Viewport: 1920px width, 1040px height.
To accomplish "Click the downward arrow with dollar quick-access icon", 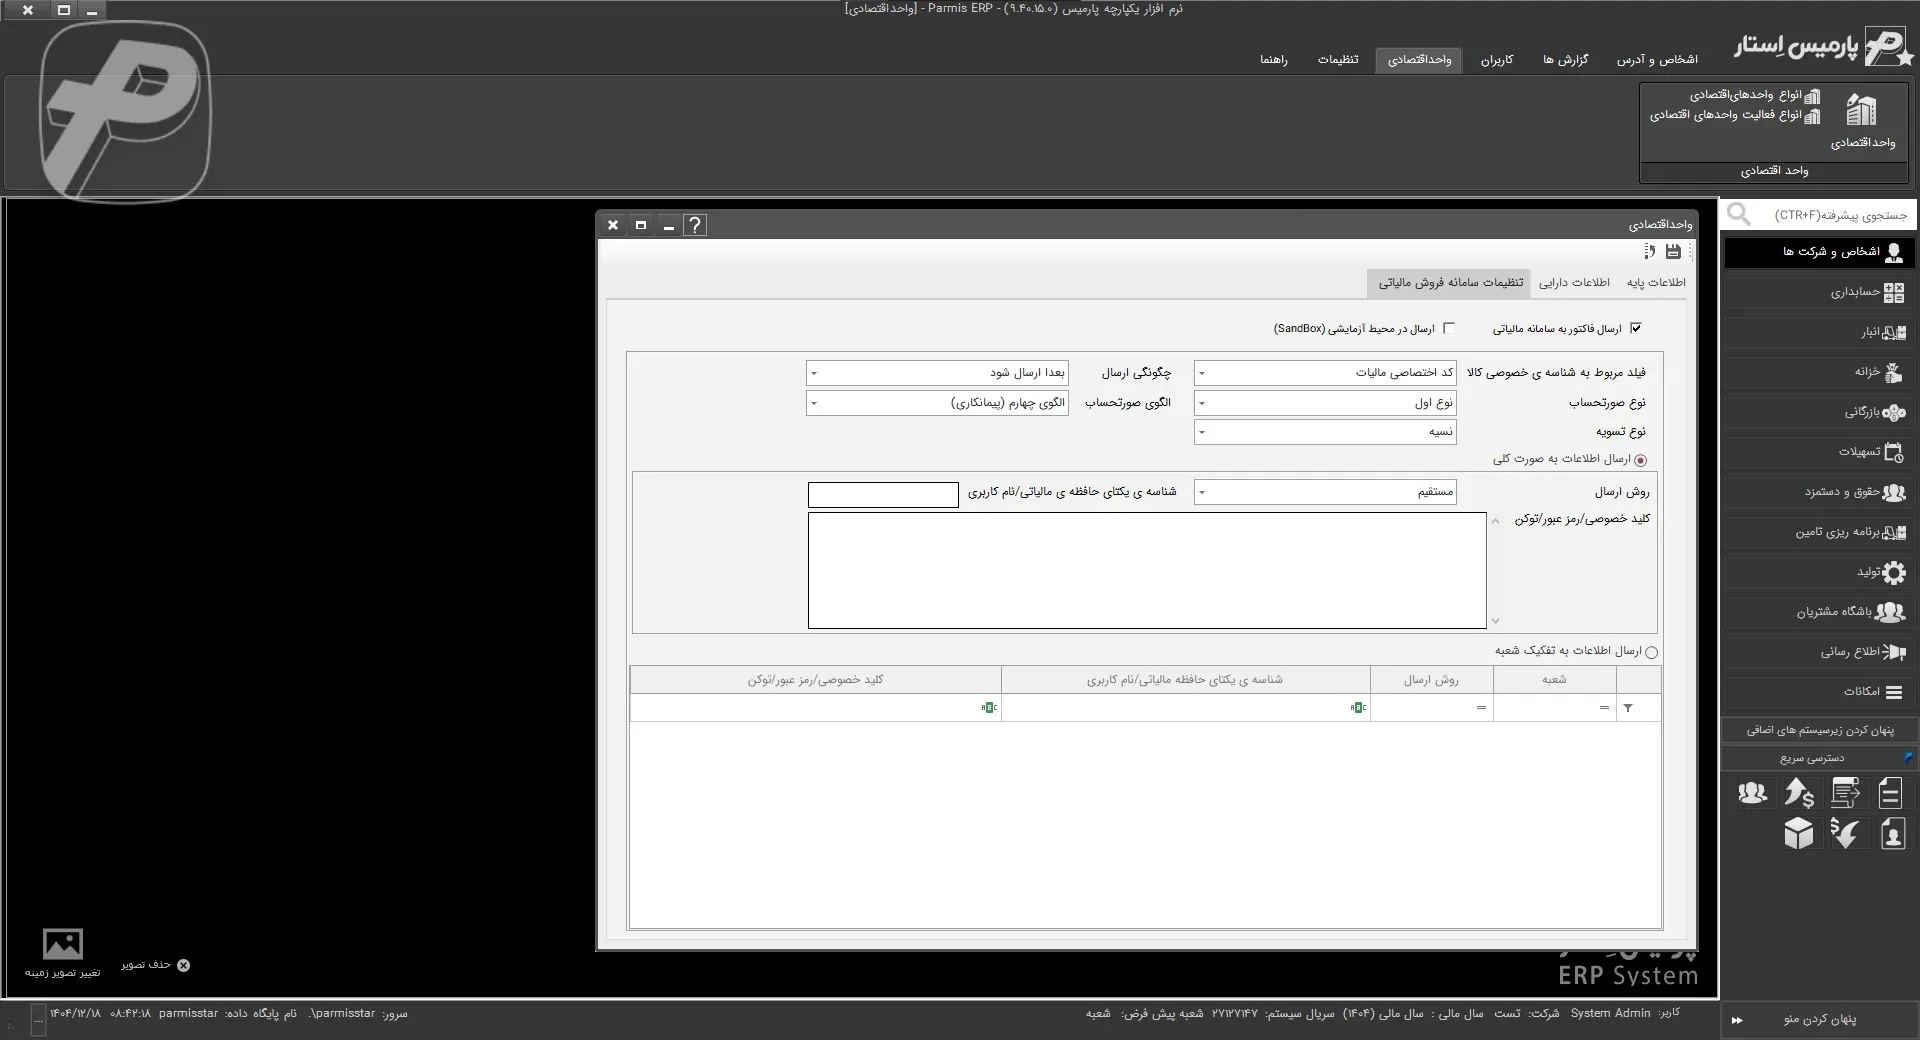I will coord(1845,833).
